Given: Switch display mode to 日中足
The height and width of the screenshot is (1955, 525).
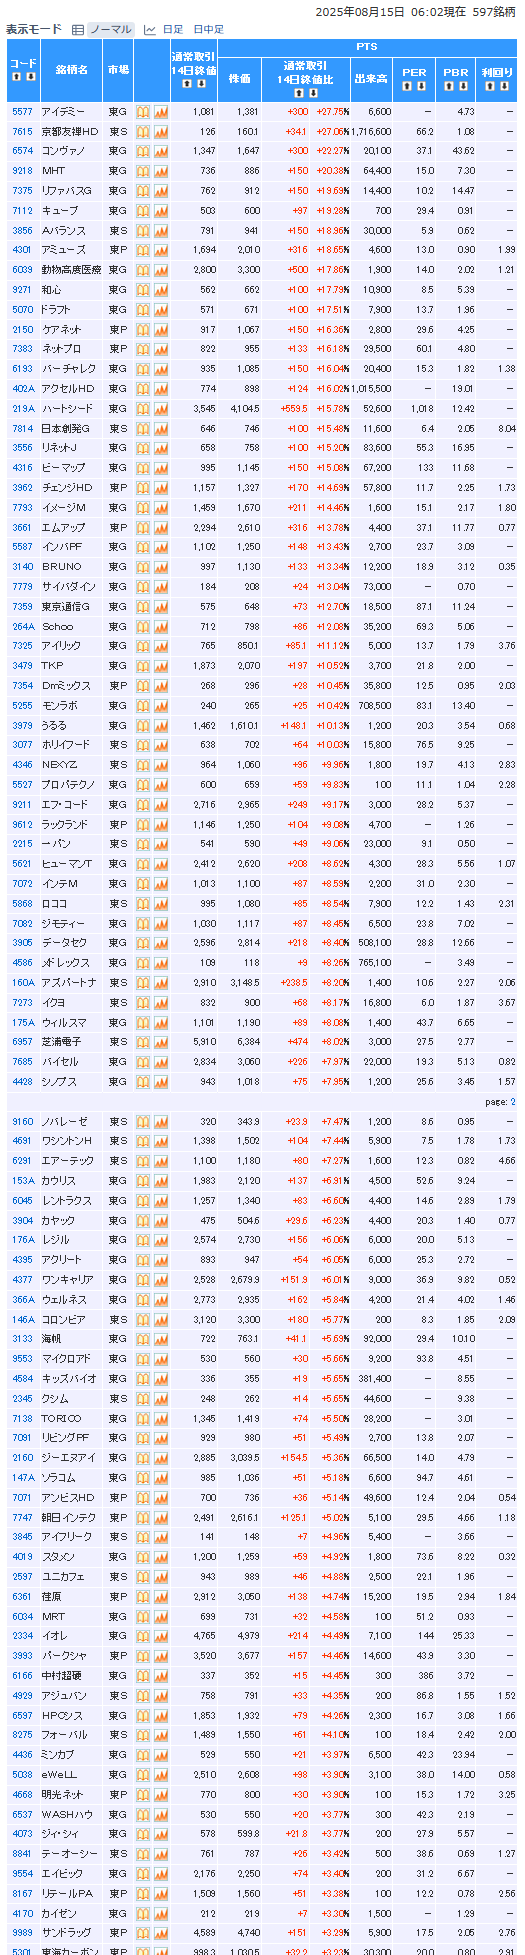Looking at the screenshot, I should coord(208,30).
